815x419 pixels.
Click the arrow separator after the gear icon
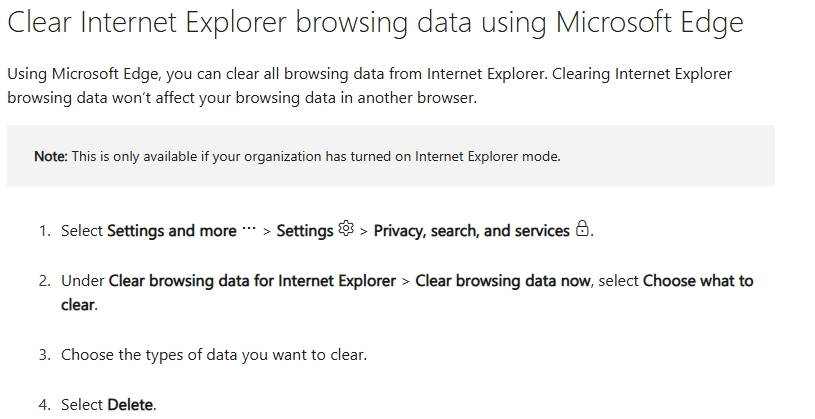(x=364, y=231)
